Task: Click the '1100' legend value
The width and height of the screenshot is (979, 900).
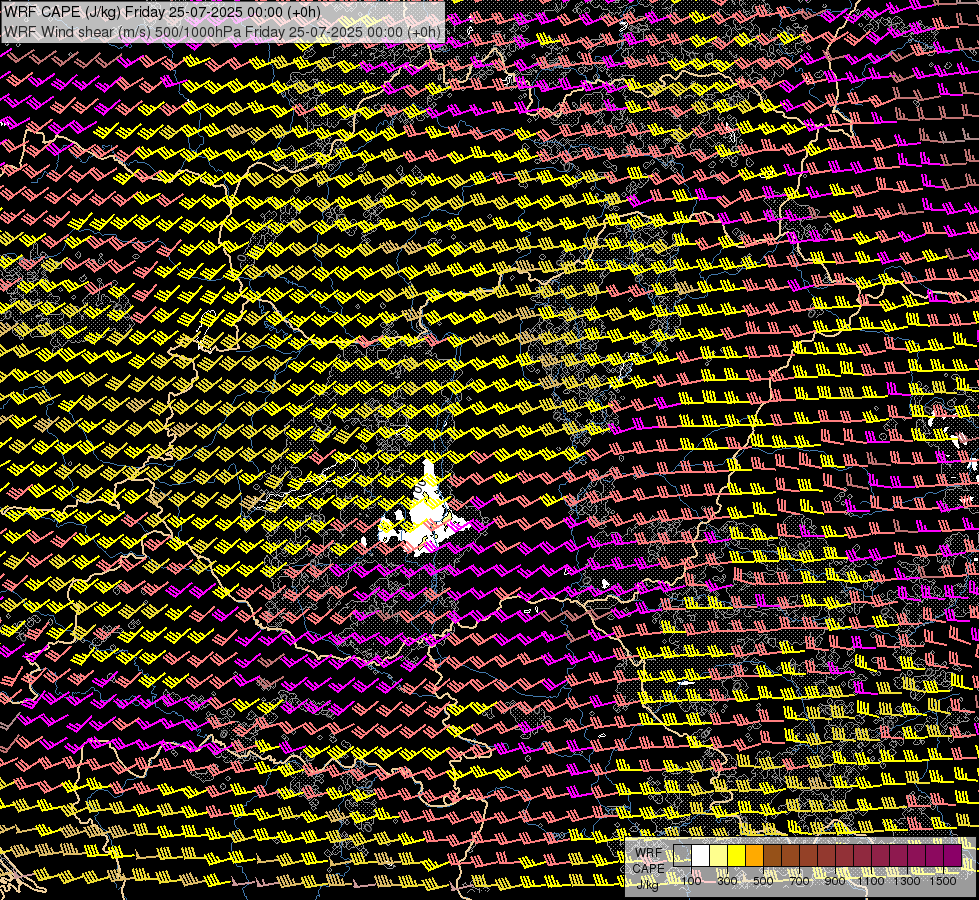Action: 870,881
